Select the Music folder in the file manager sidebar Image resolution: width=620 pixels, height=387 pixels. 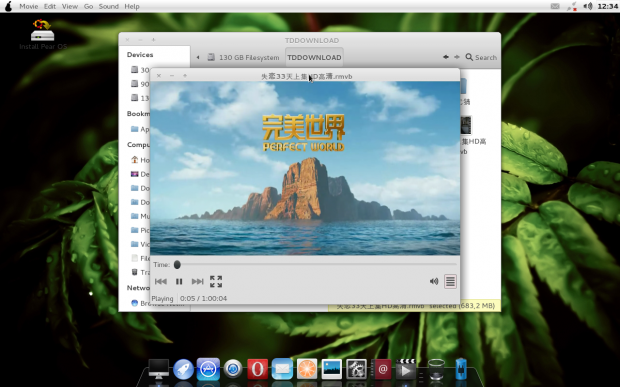(x=140, y=216)
